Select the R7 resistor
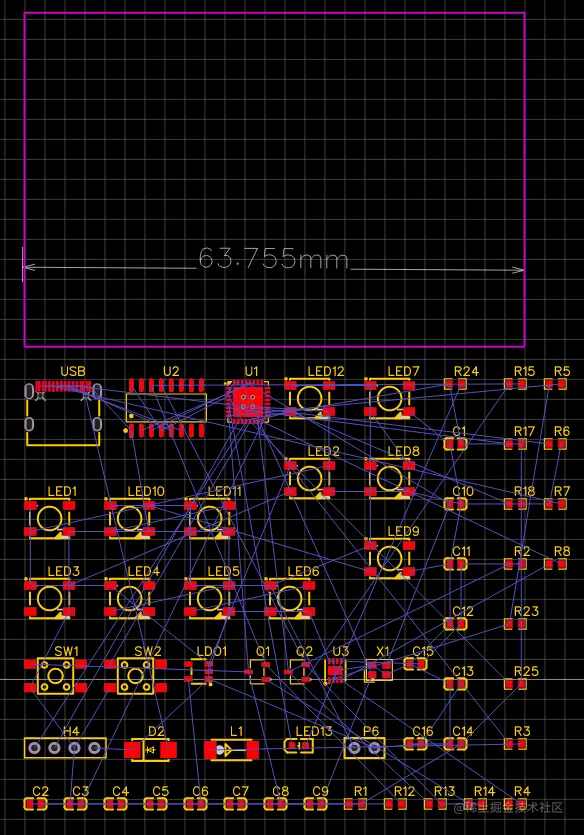 click(555, 504)
